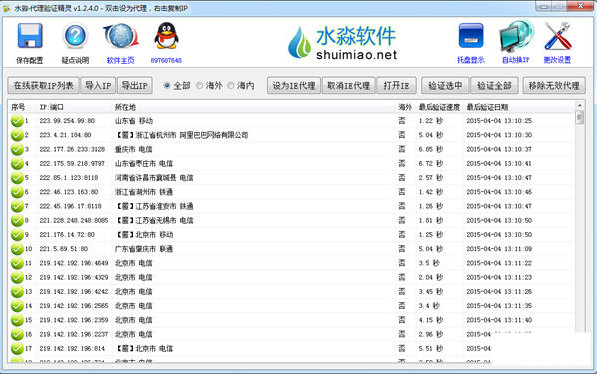Click the green check icon on row 6

(17, 192)
